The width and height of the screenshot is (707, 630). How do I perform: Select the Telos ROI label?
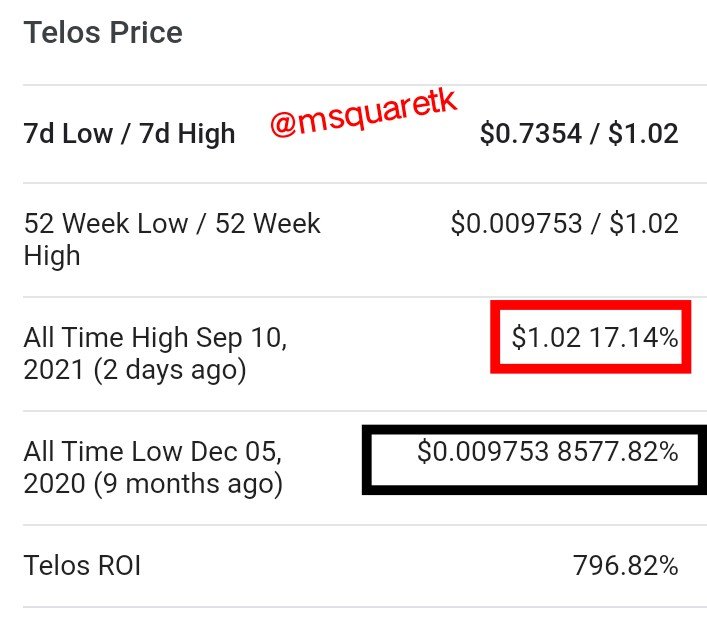click(82, 566)
